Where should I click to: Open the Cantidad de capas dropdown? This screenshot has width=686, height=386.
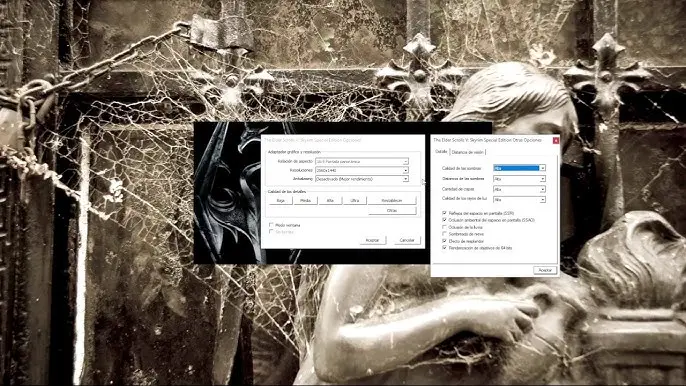tap(519, 189)
